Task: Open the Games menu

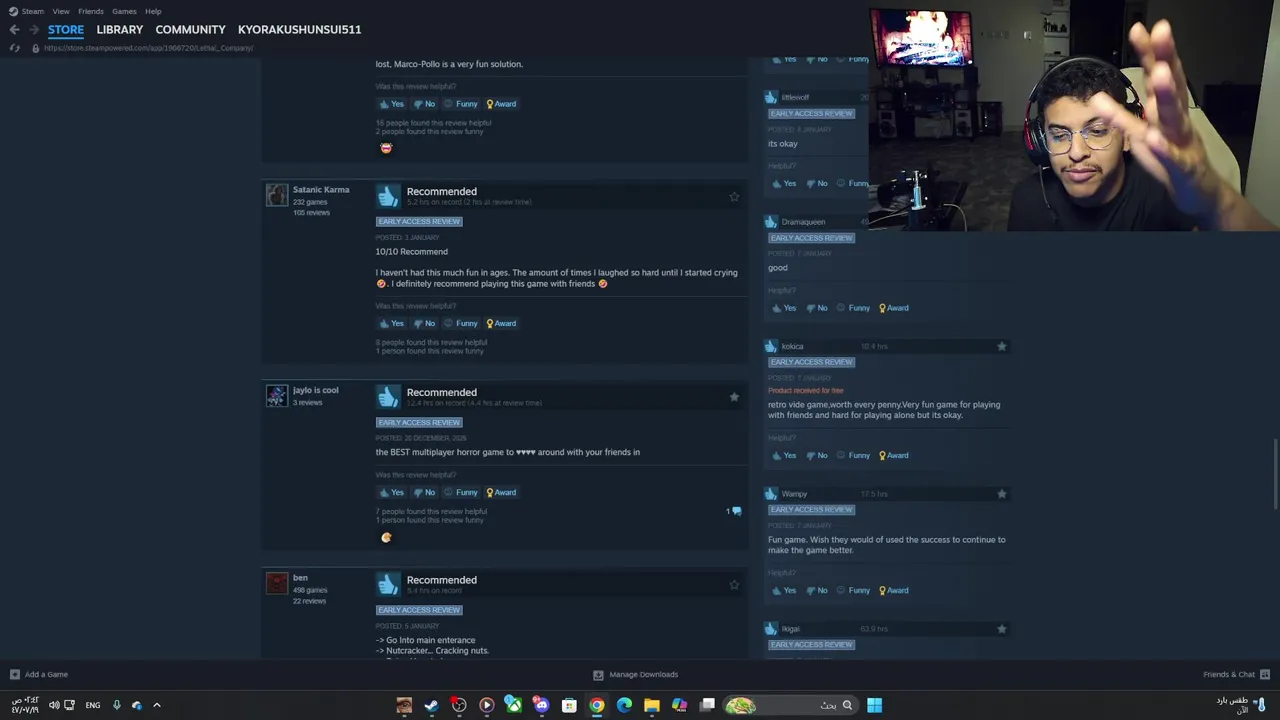Action: [124, 11]
